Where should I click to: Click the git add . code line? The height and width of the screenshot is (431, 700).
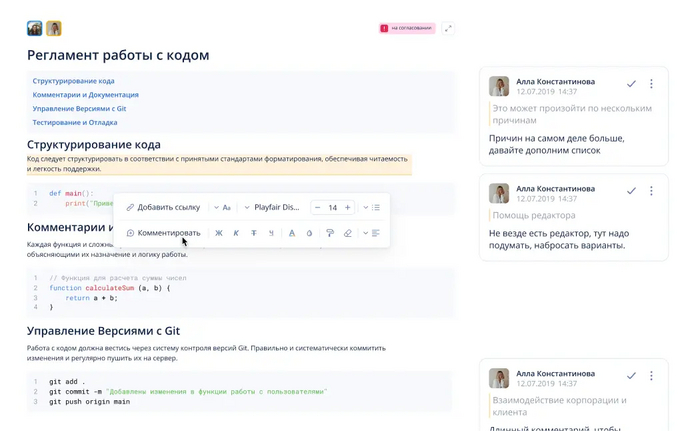tap(67, 382)
